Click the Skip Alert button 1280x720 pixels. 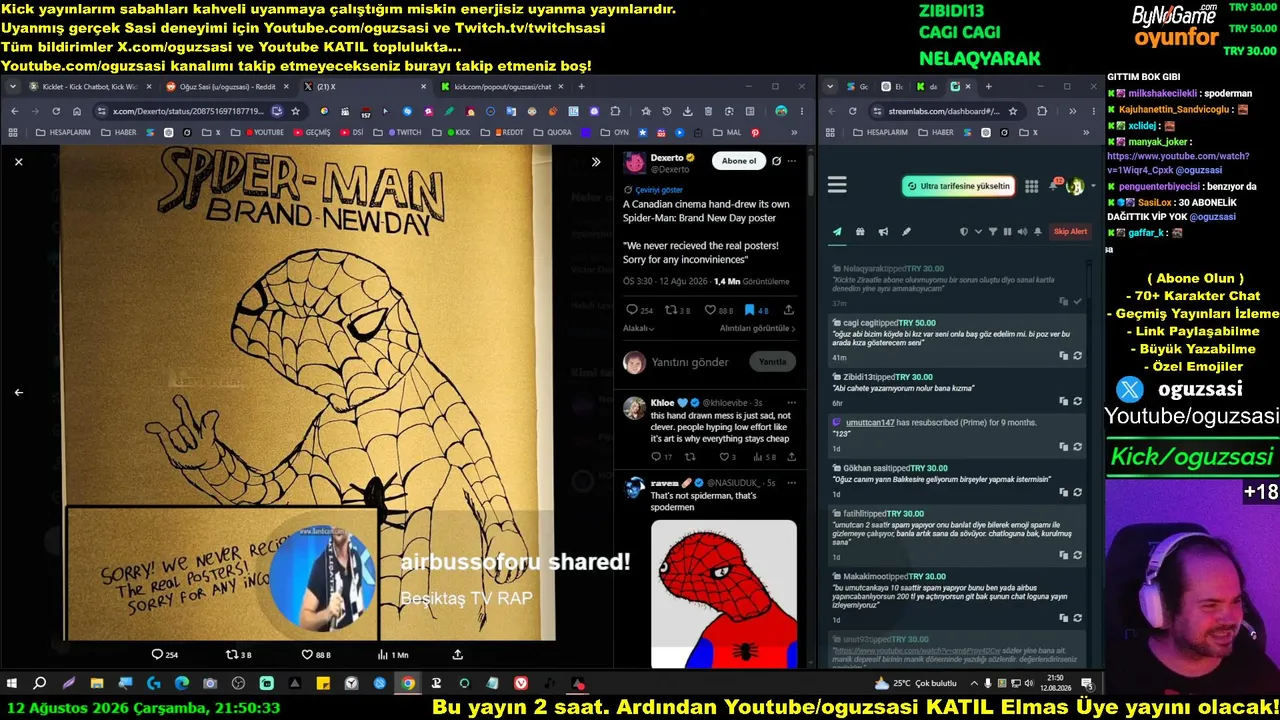(1070, 232)
